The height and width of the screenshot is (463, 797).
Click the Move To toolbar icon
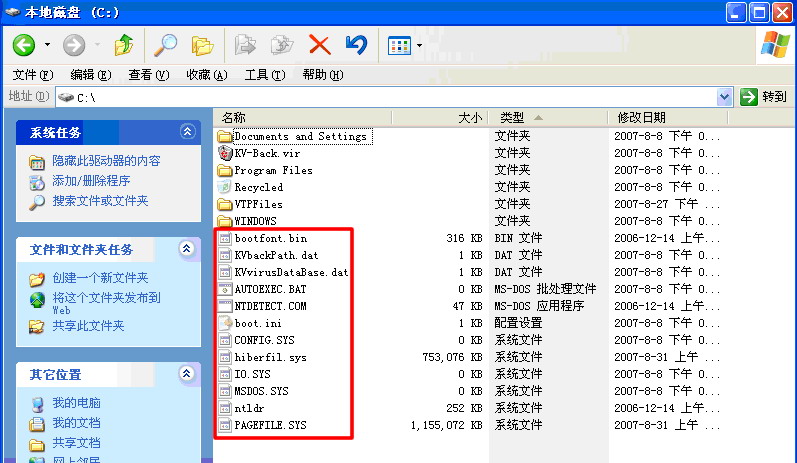coord(245,45)
